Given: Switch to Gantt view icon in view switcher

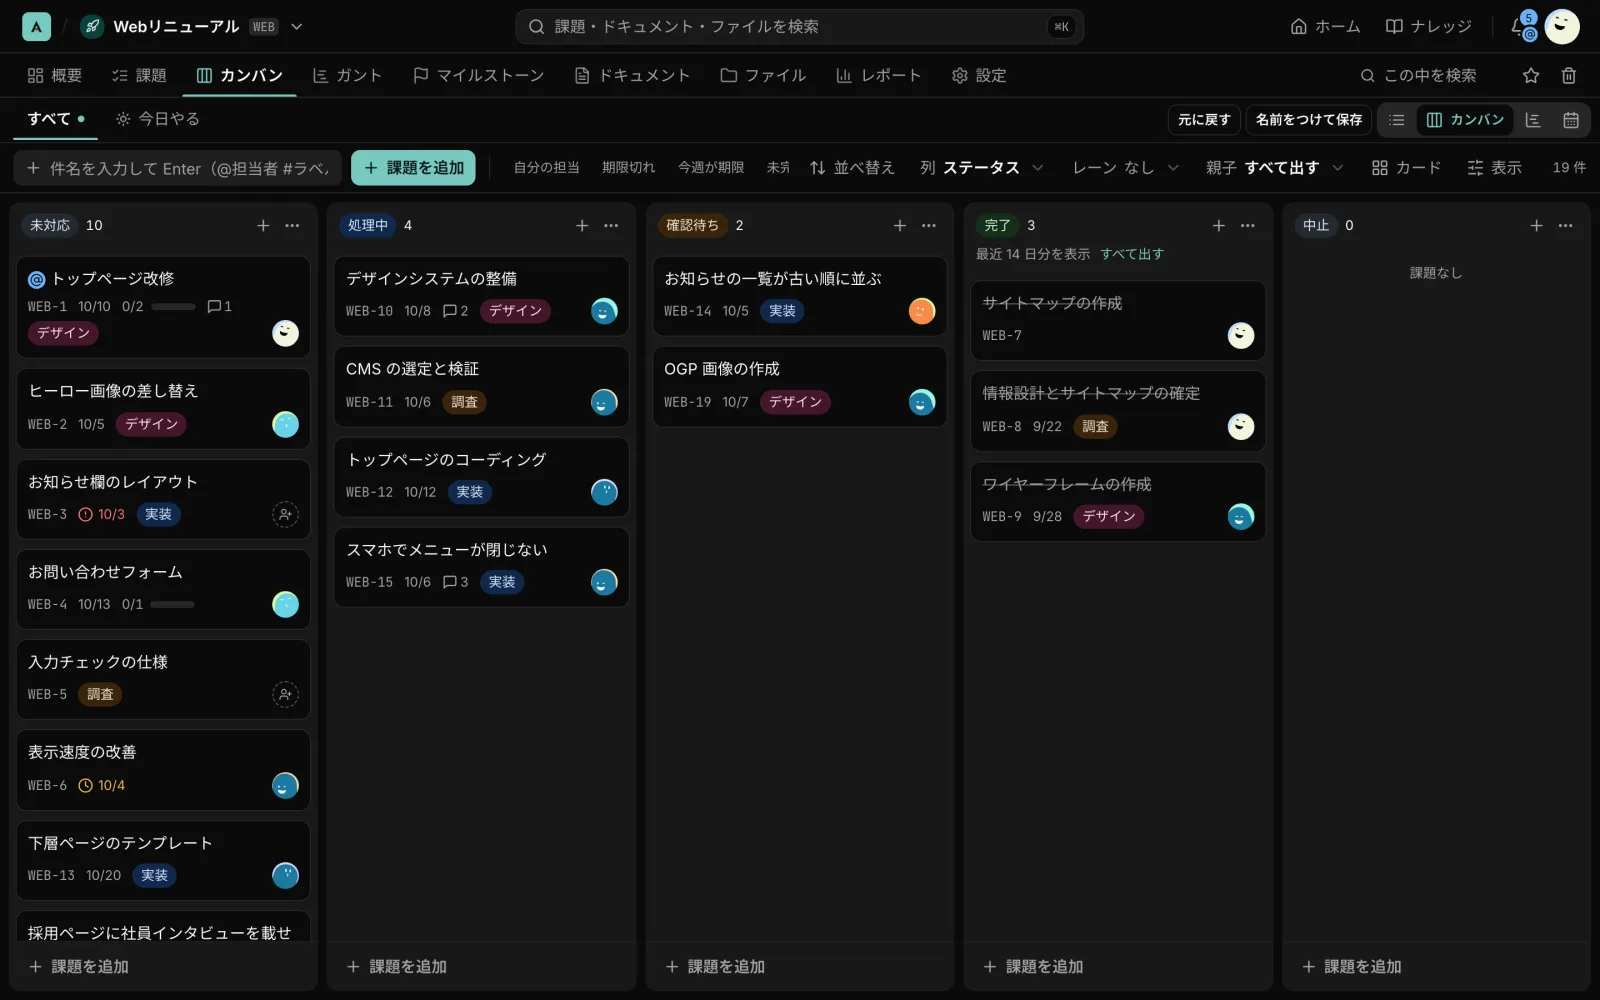Looking at the screenshot, I should [x=1533, y=120].
